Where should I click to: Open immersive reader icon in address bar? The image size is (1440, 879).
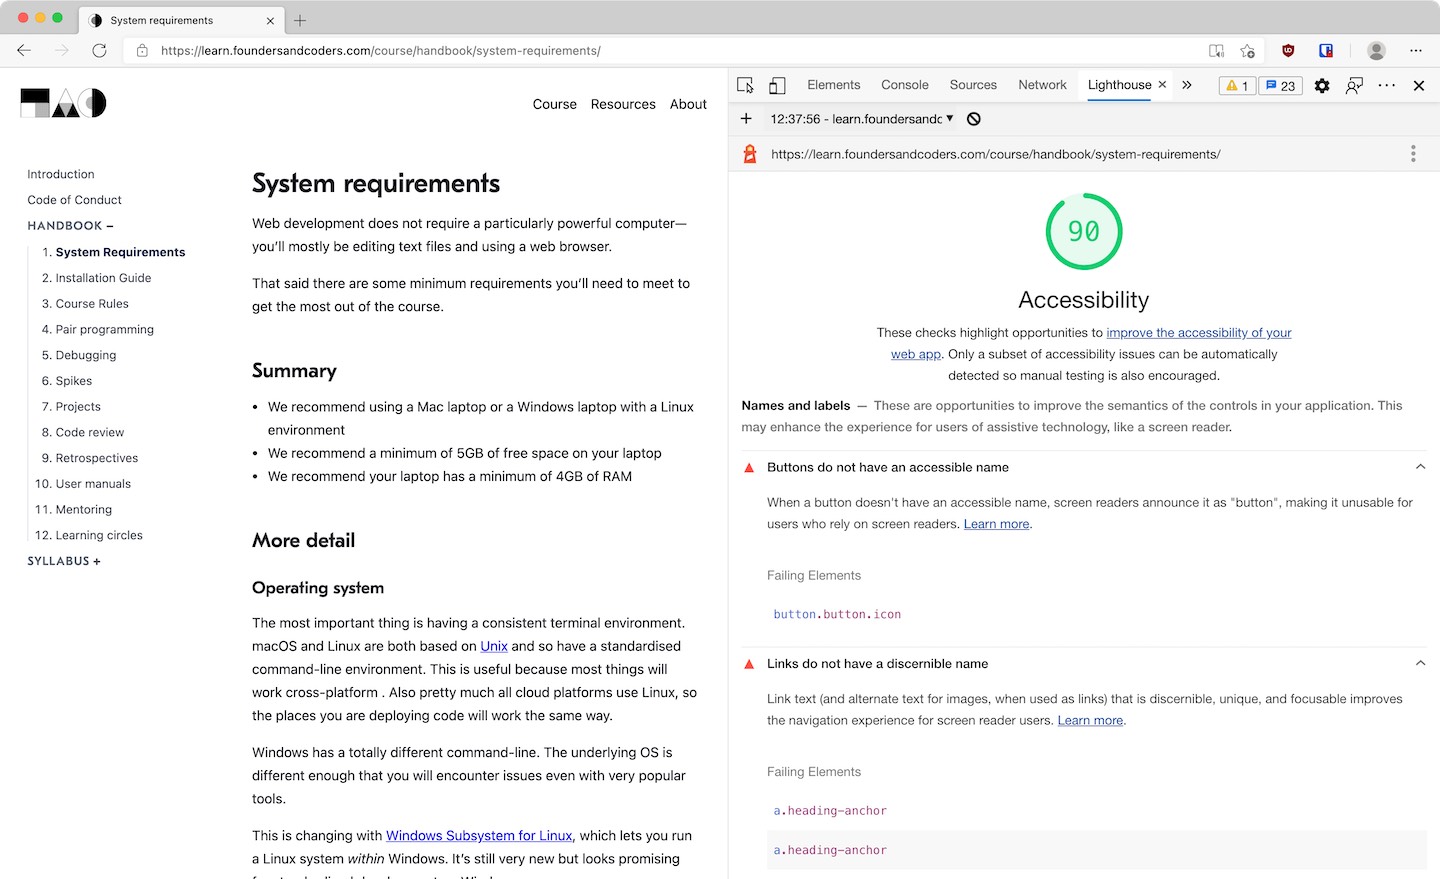point(1216,50)
